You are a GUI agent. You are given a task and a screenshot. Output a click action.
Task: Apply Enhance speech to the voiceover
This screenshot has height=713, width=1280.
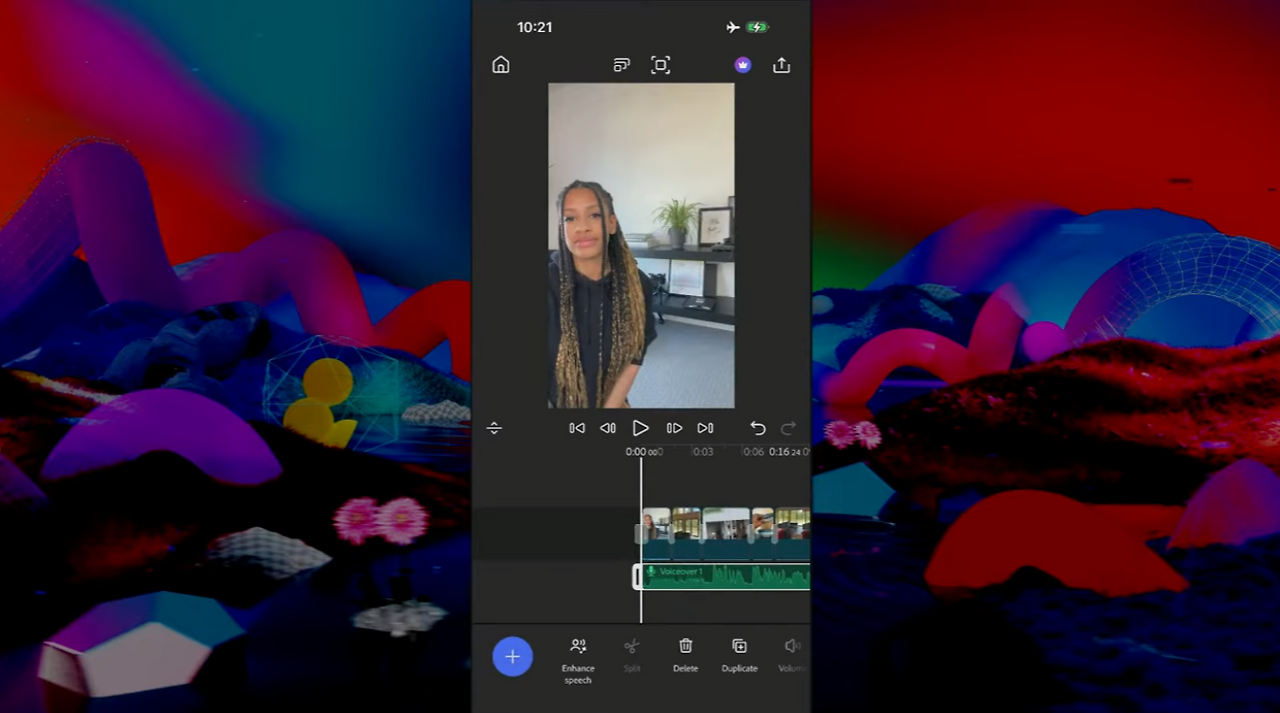tap(578, 660)
